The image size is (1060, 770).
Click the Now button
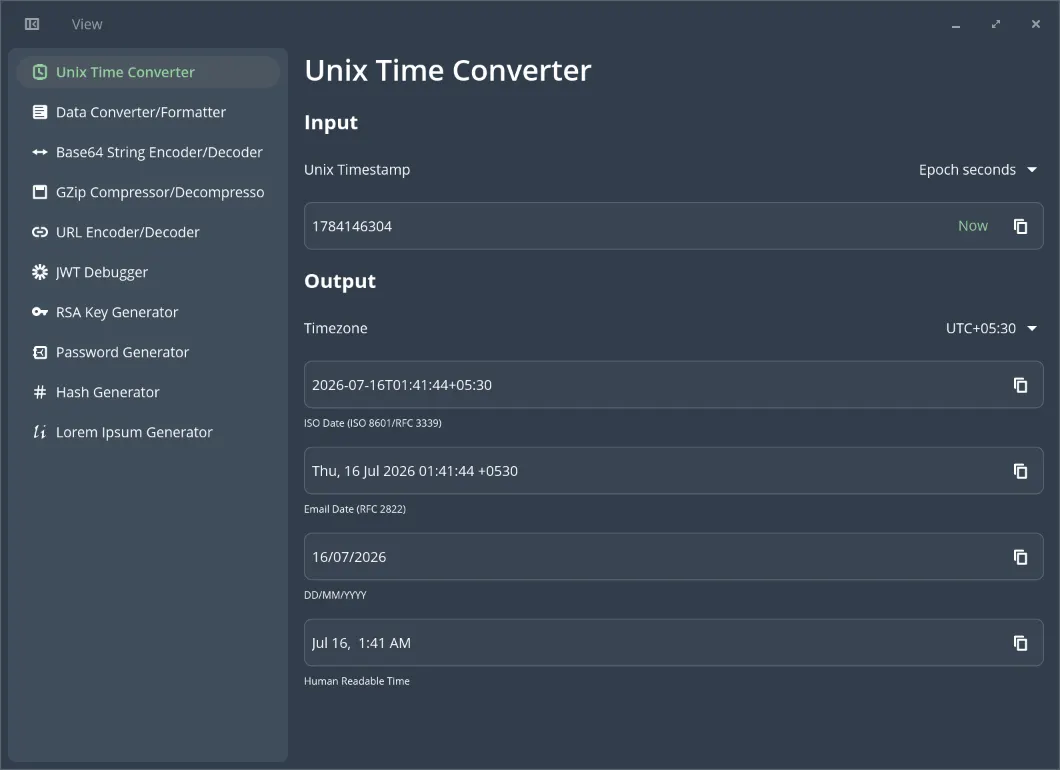[973, 226]
